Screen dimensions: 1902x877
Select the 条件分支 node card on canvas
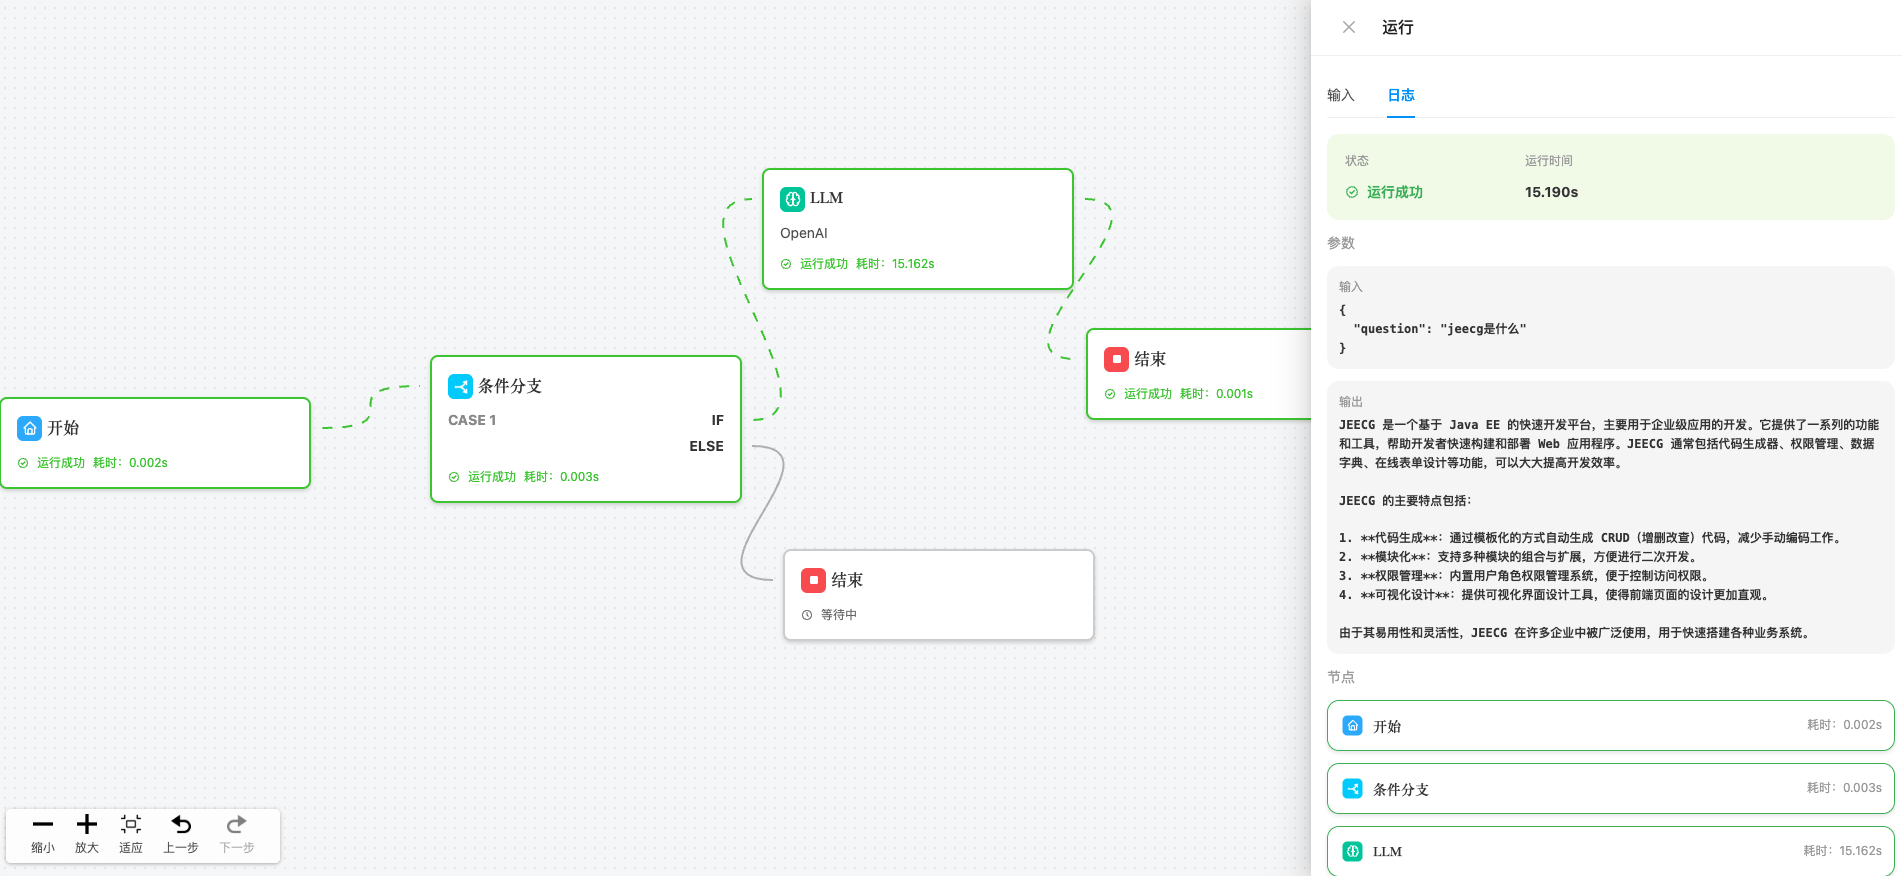click(586, 429)
